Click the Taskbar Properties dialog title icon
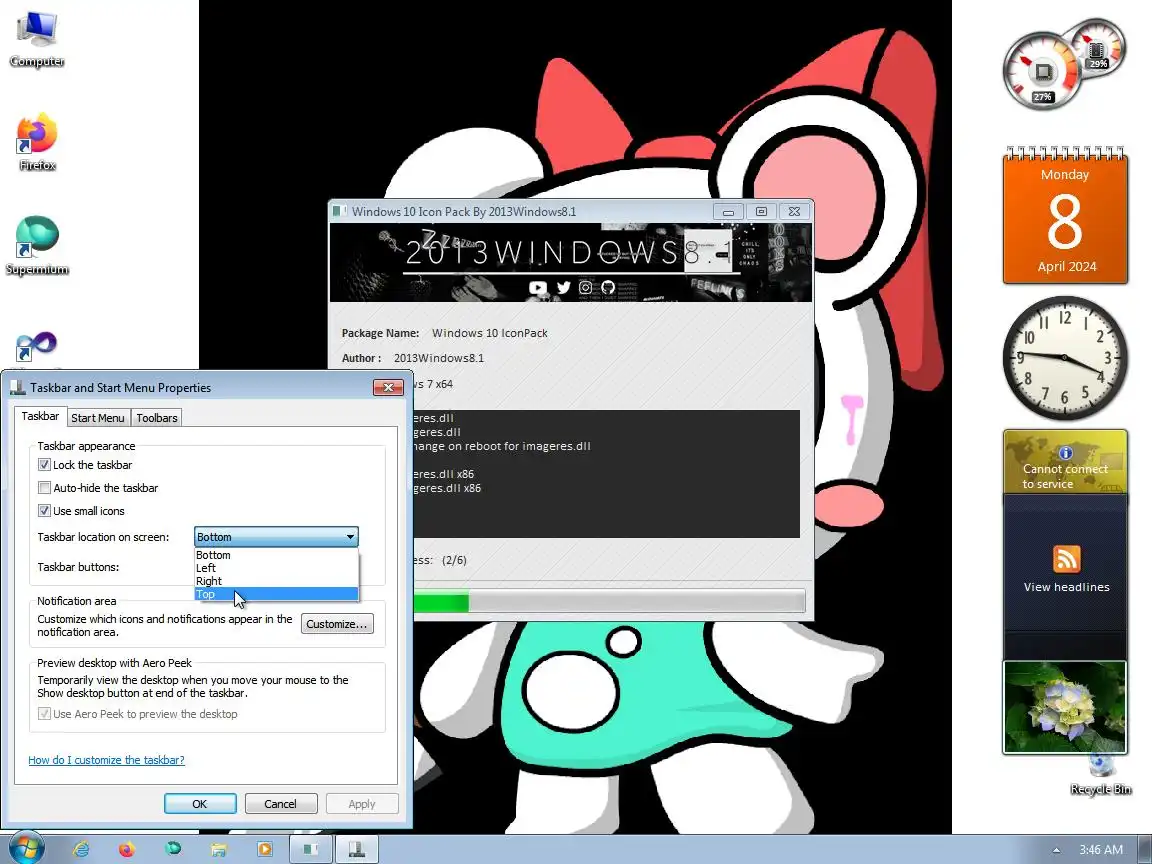Image resolution: width=1152 pixels, height=864 pixels. click(x=18, y=387)
